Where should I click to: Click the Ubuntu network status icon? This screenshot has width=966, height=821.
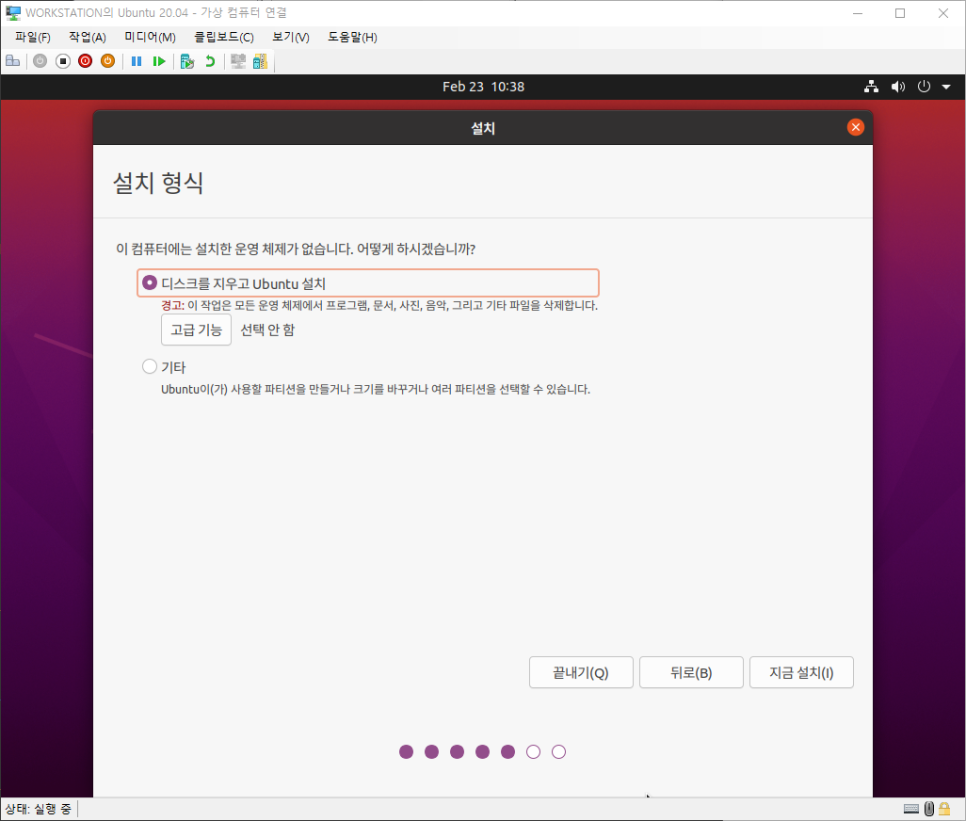click(871, 87)
